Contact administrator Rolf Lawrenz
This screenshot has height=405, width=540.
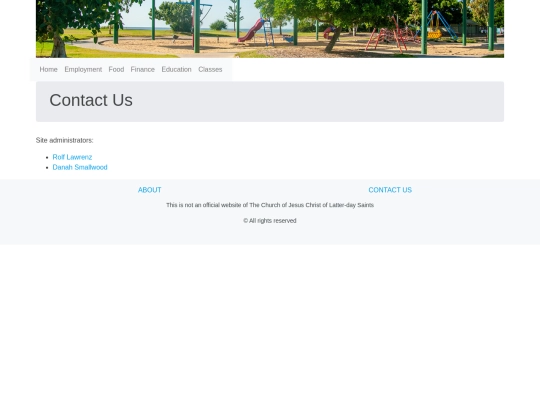point(72,157)
